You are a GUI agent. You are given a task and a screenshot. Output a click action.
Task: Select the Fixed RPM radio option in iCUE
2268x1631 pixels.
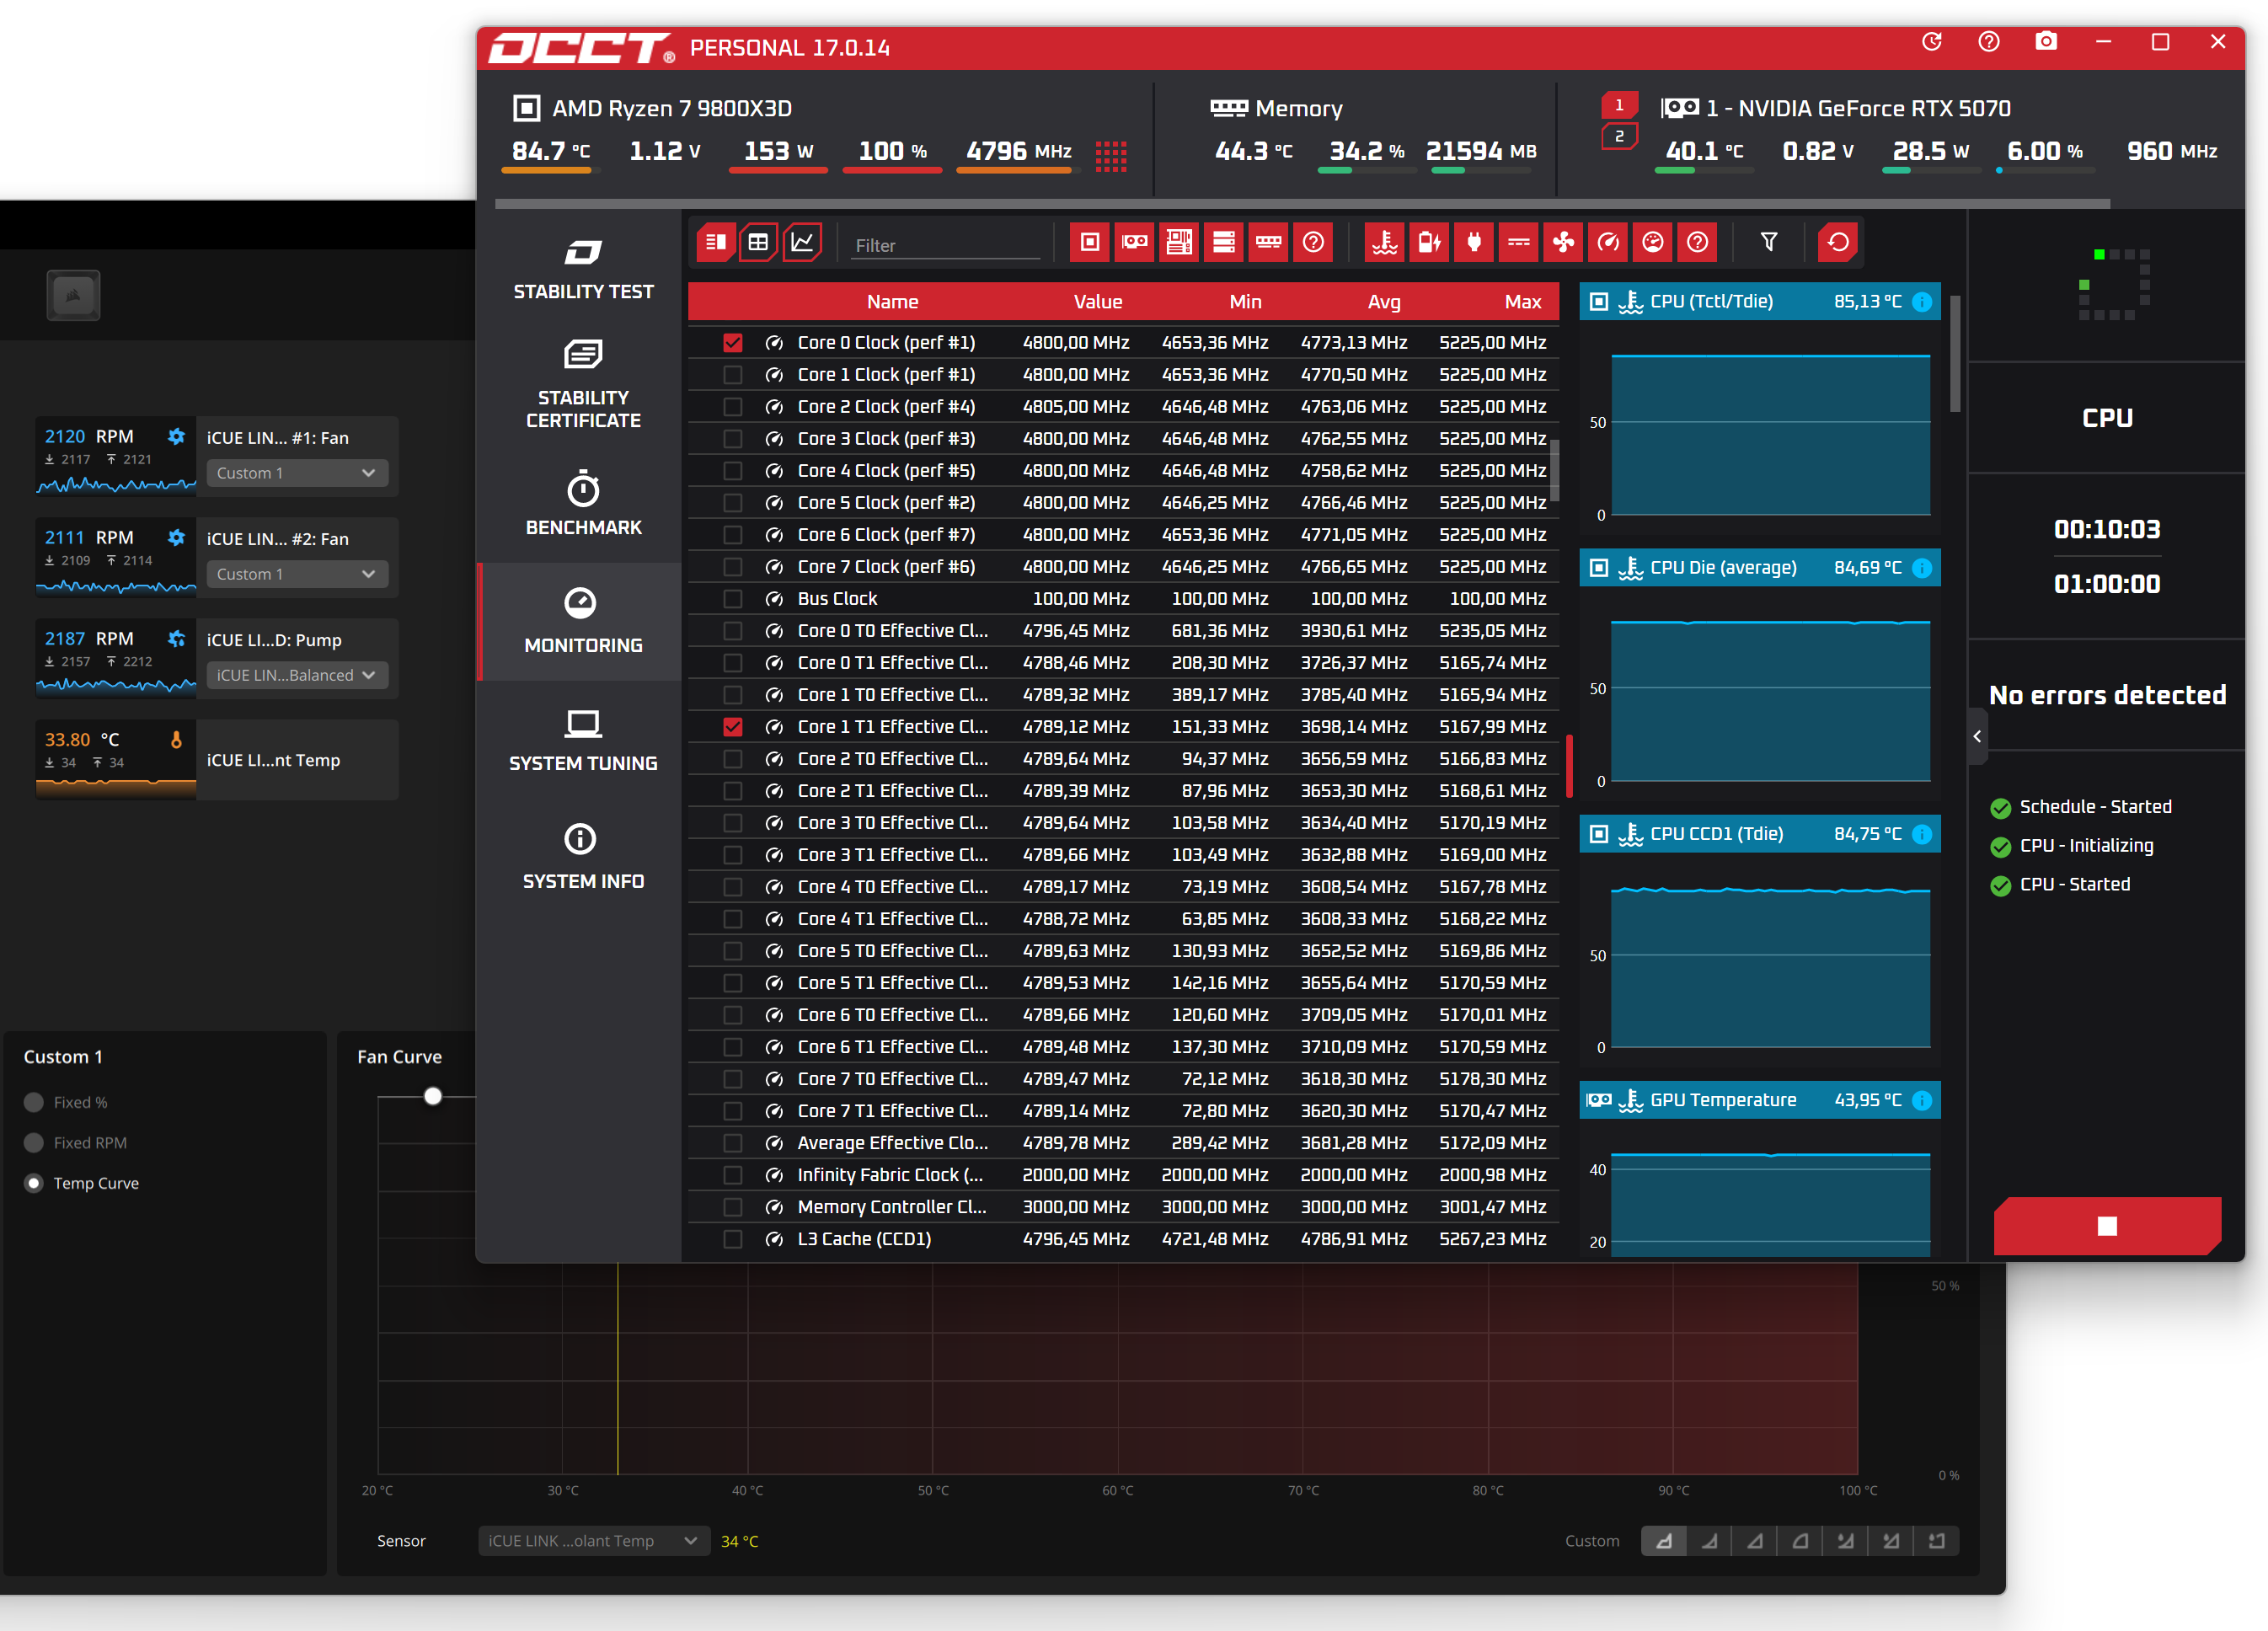[34, 1143]
